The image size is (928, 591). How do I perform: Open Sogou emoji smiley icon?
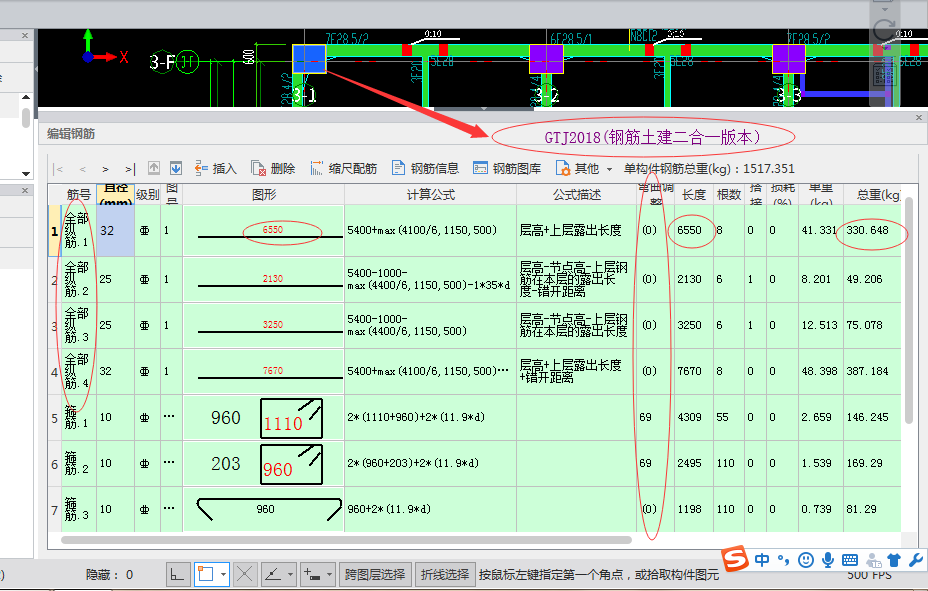pos(805,560)
